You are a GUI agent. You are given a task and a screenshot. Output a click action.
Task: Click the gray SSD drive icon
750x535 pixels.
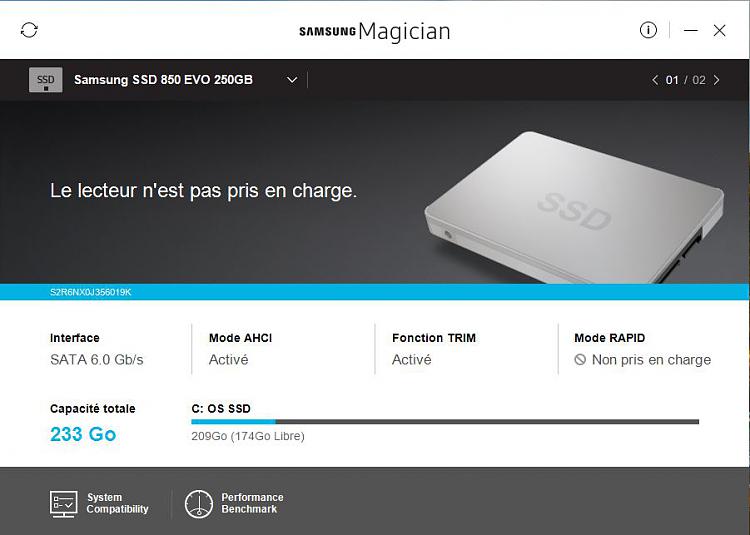point(45,79)
